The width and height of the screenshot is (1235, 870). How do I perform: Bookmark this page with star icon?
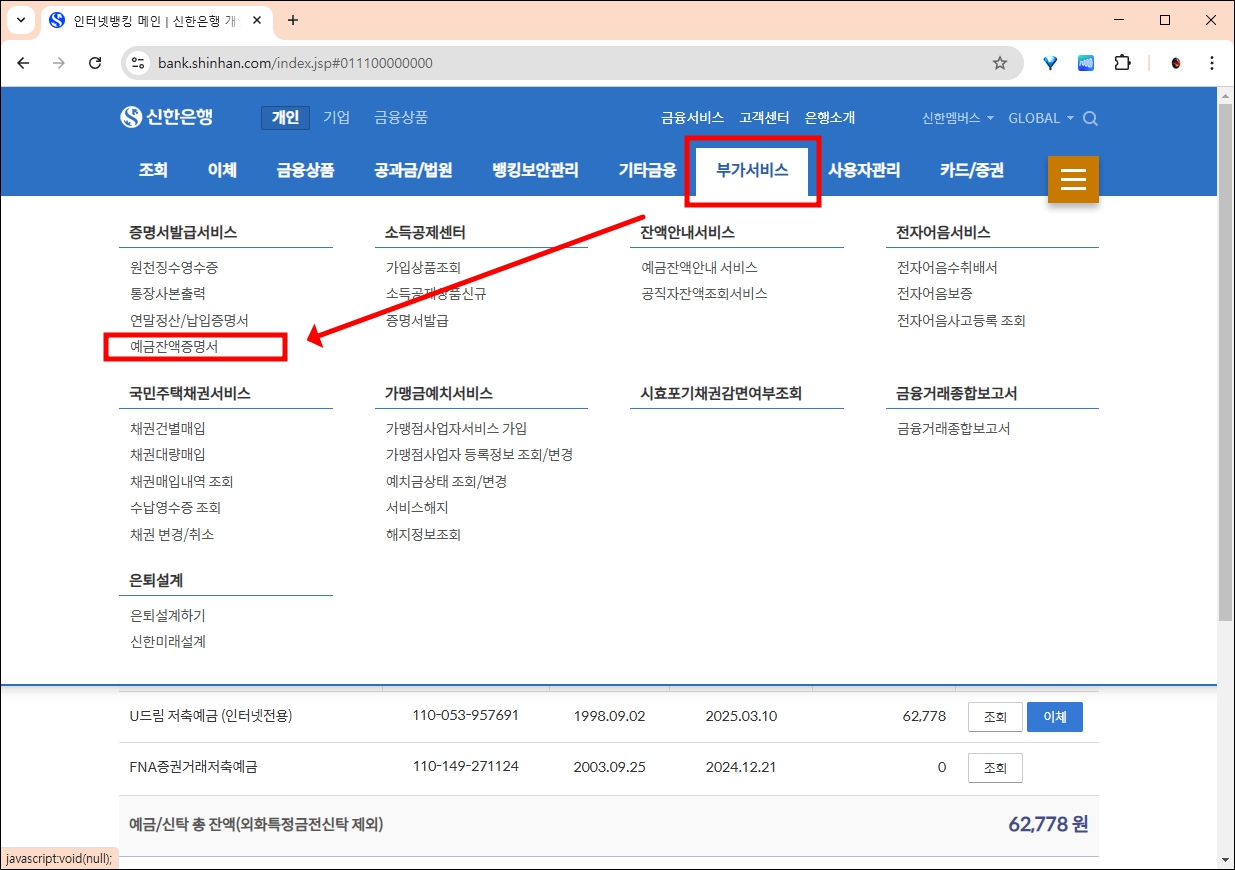[999, 63]
